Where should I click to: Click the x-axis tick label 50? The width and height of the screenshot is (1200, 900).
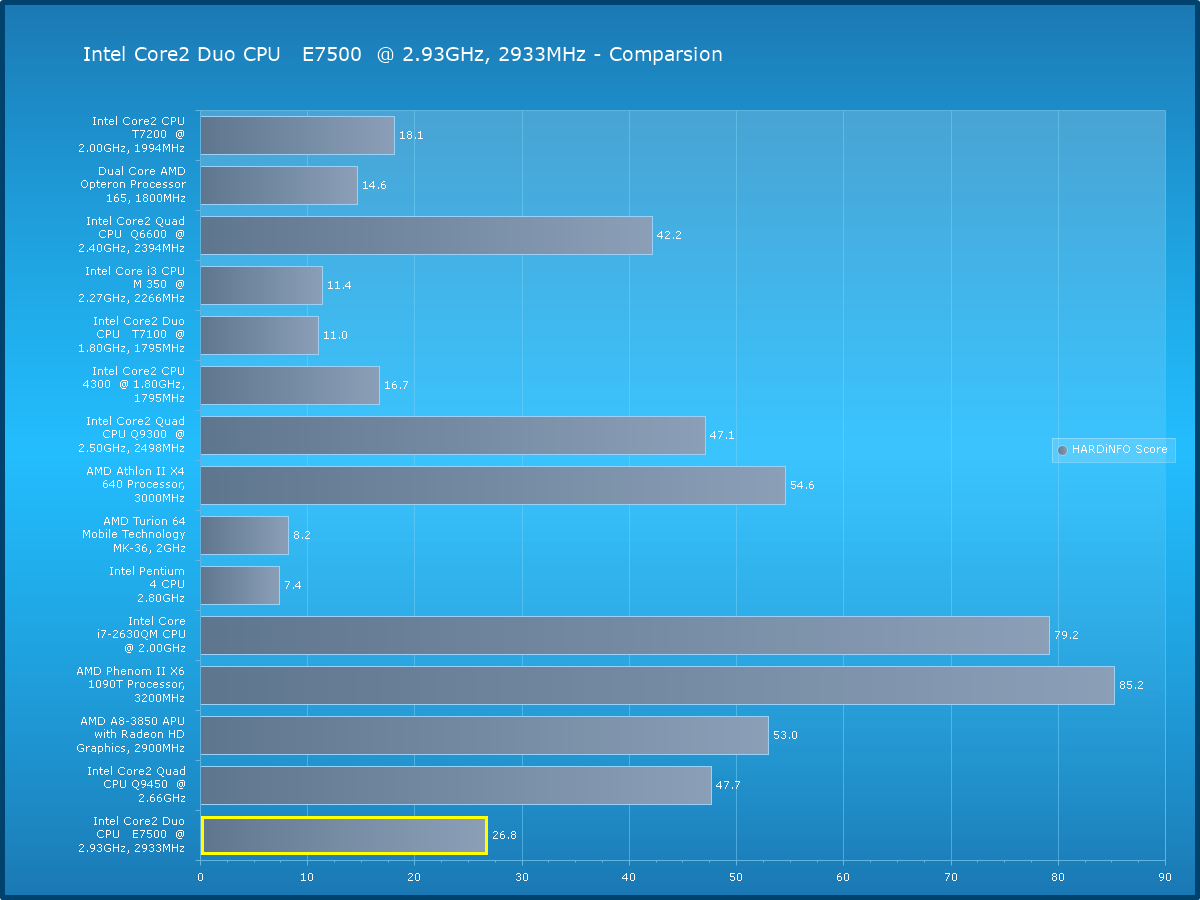point(736,877)
